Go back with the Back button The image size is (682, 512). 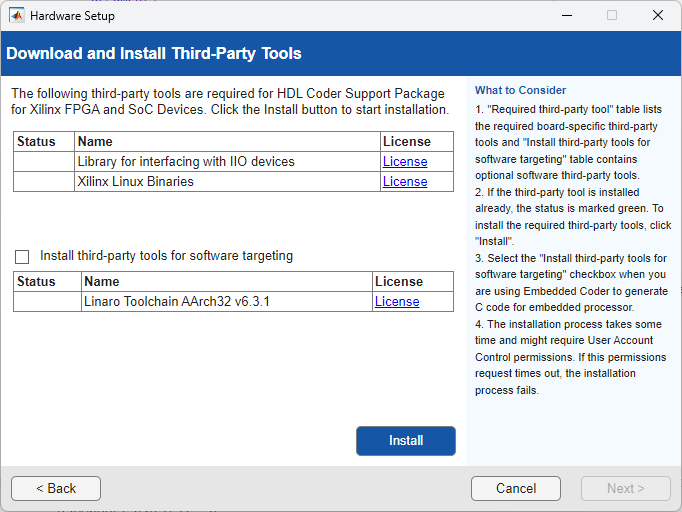coord(56,488)
